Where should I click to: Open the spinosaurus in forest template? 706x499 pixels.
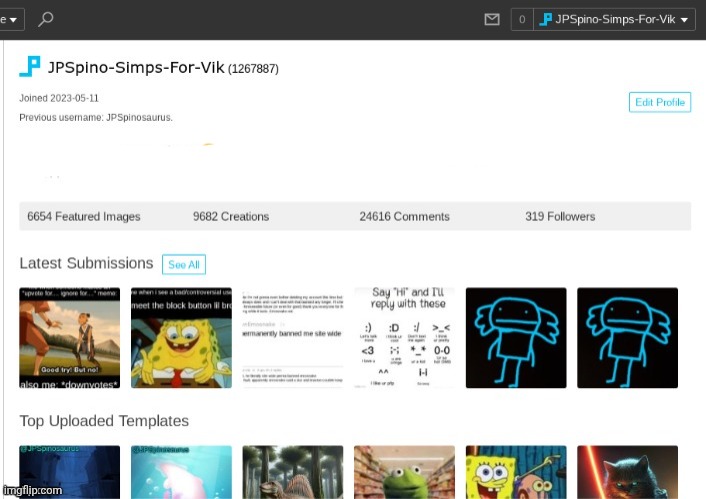pos(293,472)
